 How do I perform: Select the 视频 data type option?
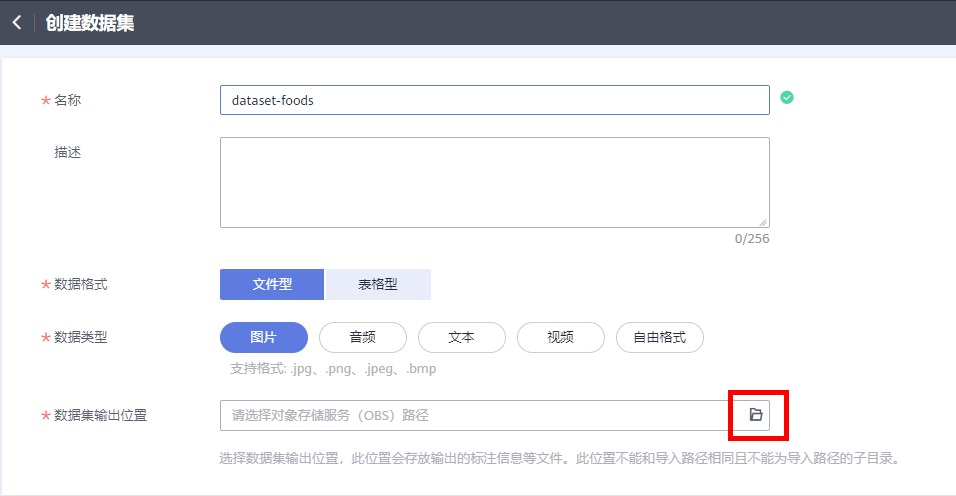560,337
